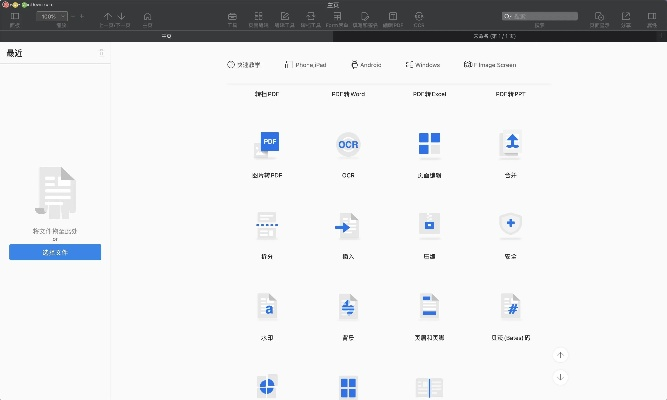Open the Bates number hash icon tool

click(x=510, y=307)
